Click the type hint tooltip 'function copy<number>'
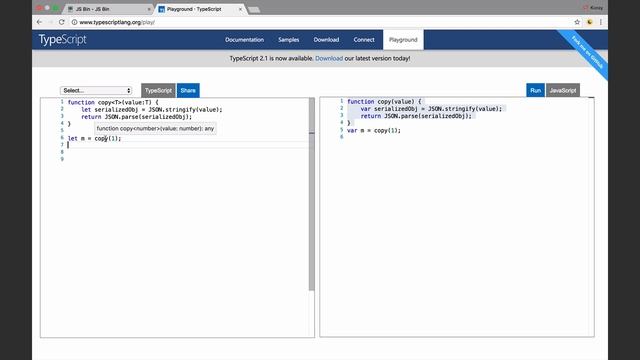 pos(155,128)
